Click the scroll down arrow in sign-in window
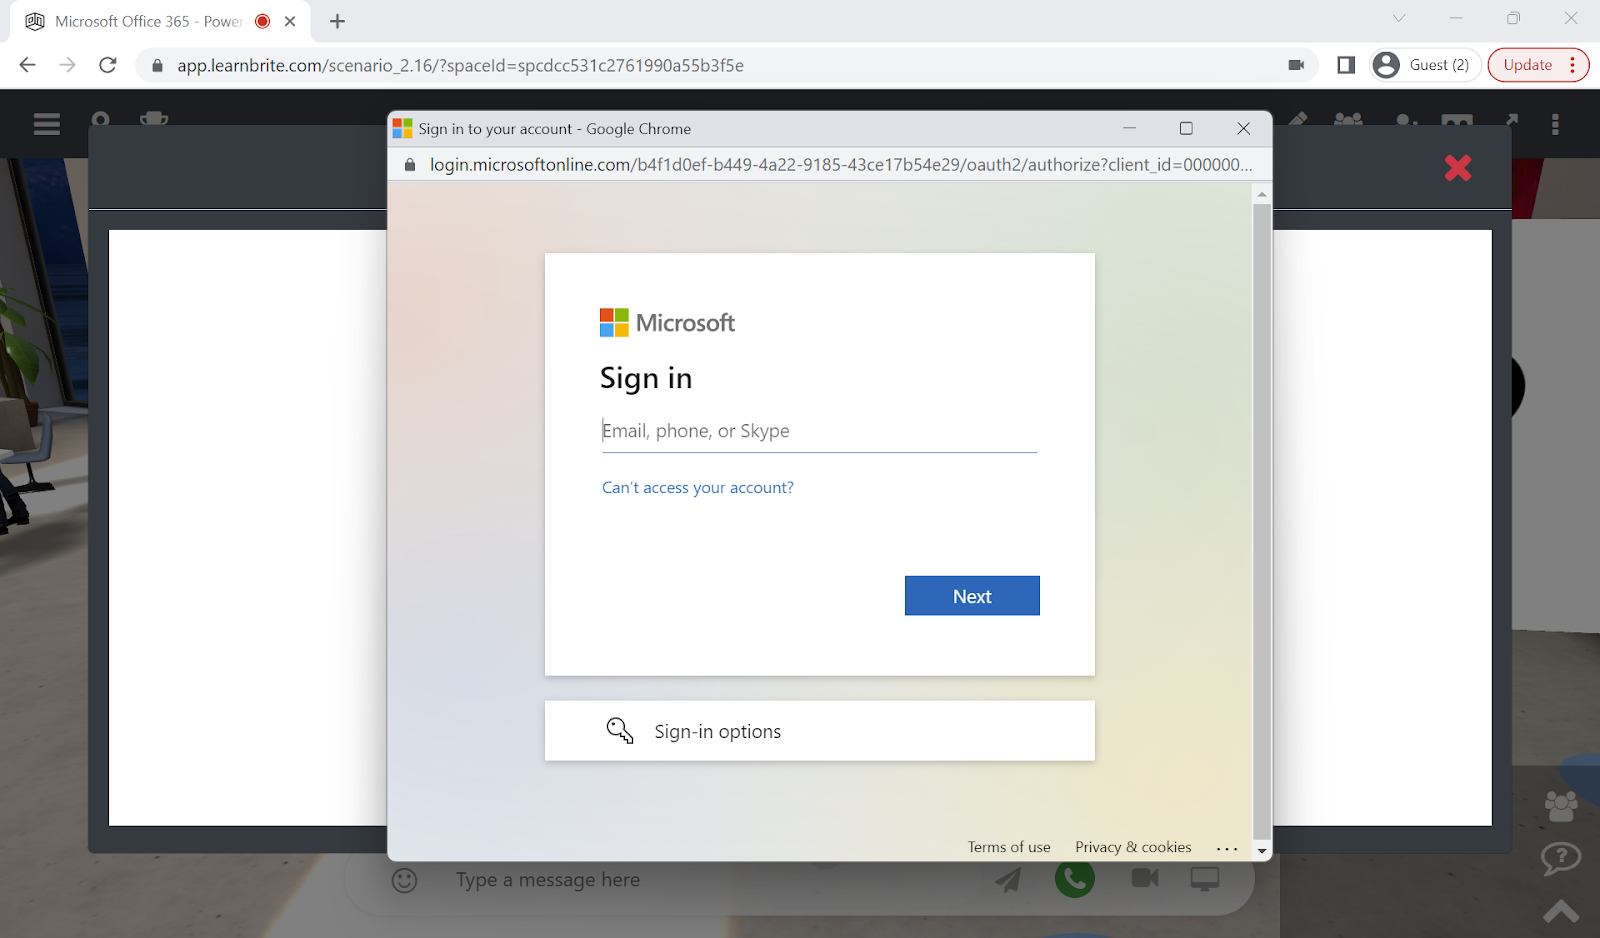This screenshot has height=938, width=1600. point(1262,851)
